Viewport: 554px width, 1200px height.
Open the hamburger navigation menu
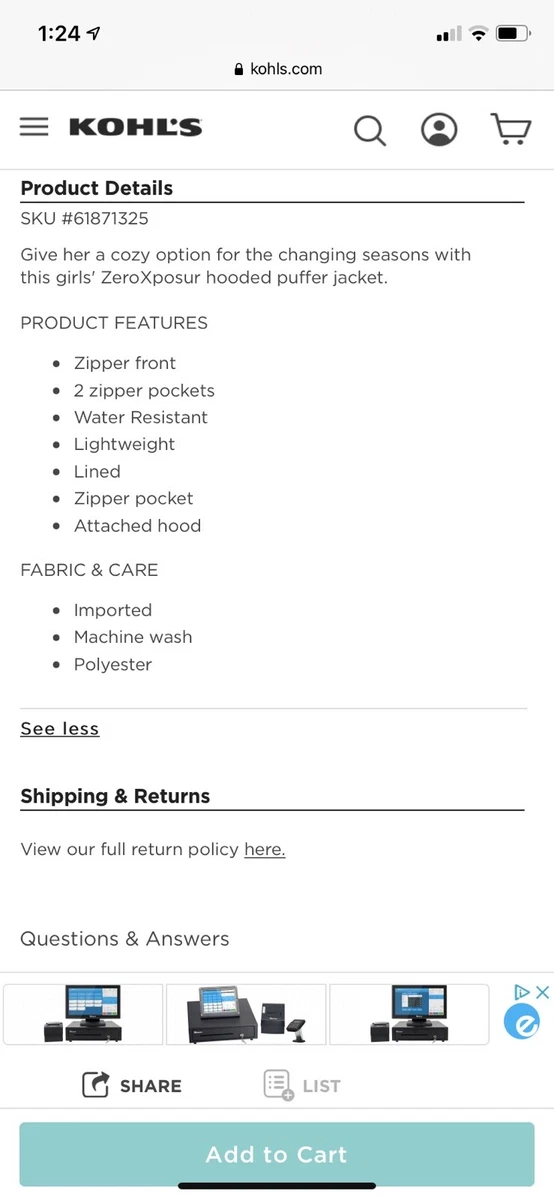[34, 127]
